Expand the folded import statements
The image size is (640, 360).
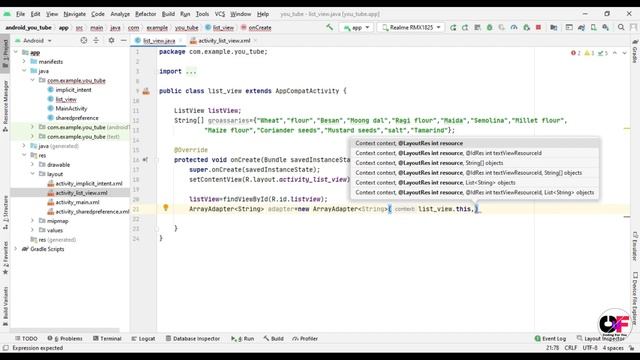click(x=191, y=71)
